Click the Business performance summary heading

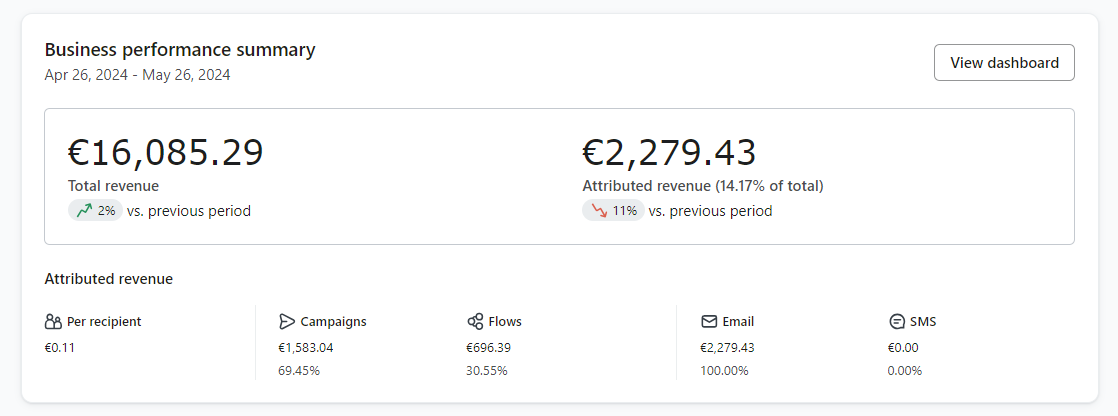click(180, 49)
